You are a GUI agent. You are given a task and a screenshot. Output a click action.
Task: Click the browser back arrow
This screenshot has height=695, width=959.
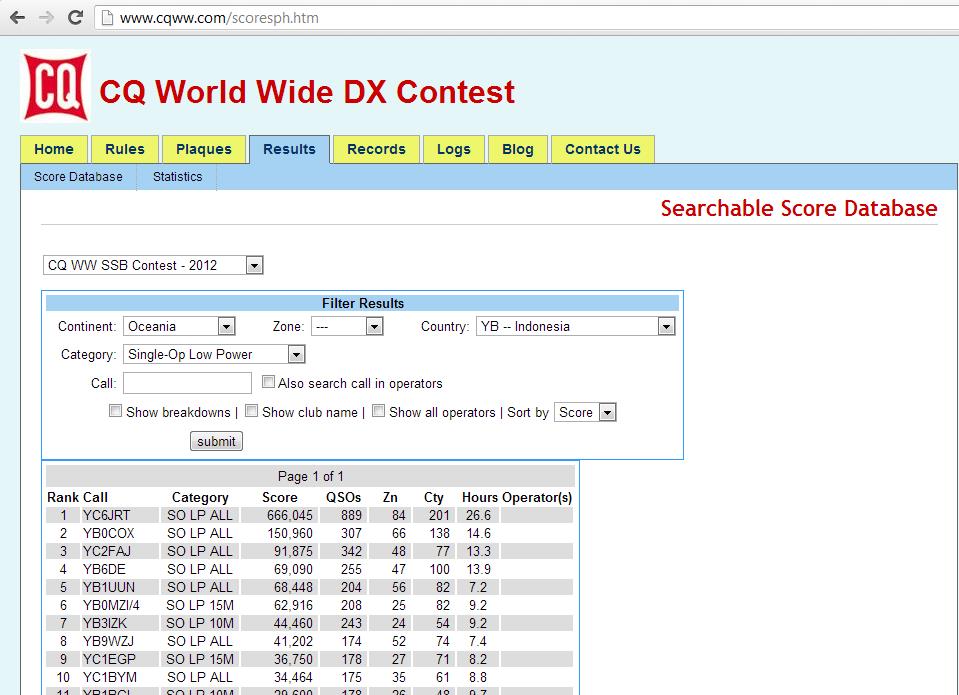18,18
